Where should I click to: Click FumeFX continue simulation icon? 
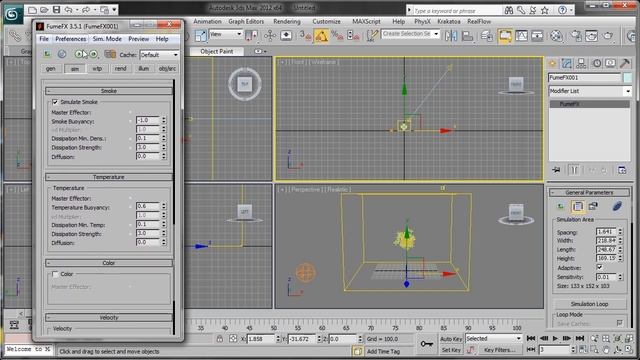pos(93,54)
